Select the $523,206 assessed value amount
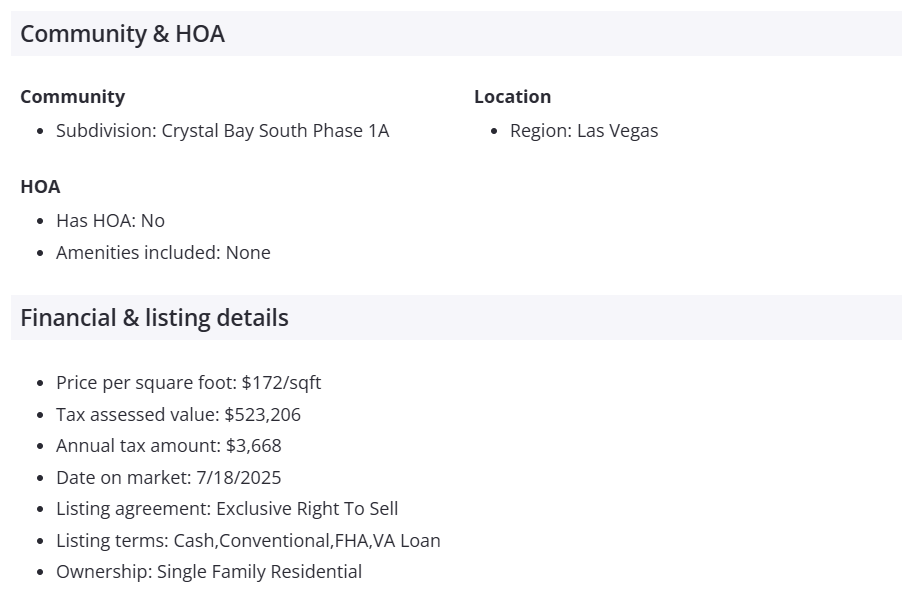 (262, 415)
